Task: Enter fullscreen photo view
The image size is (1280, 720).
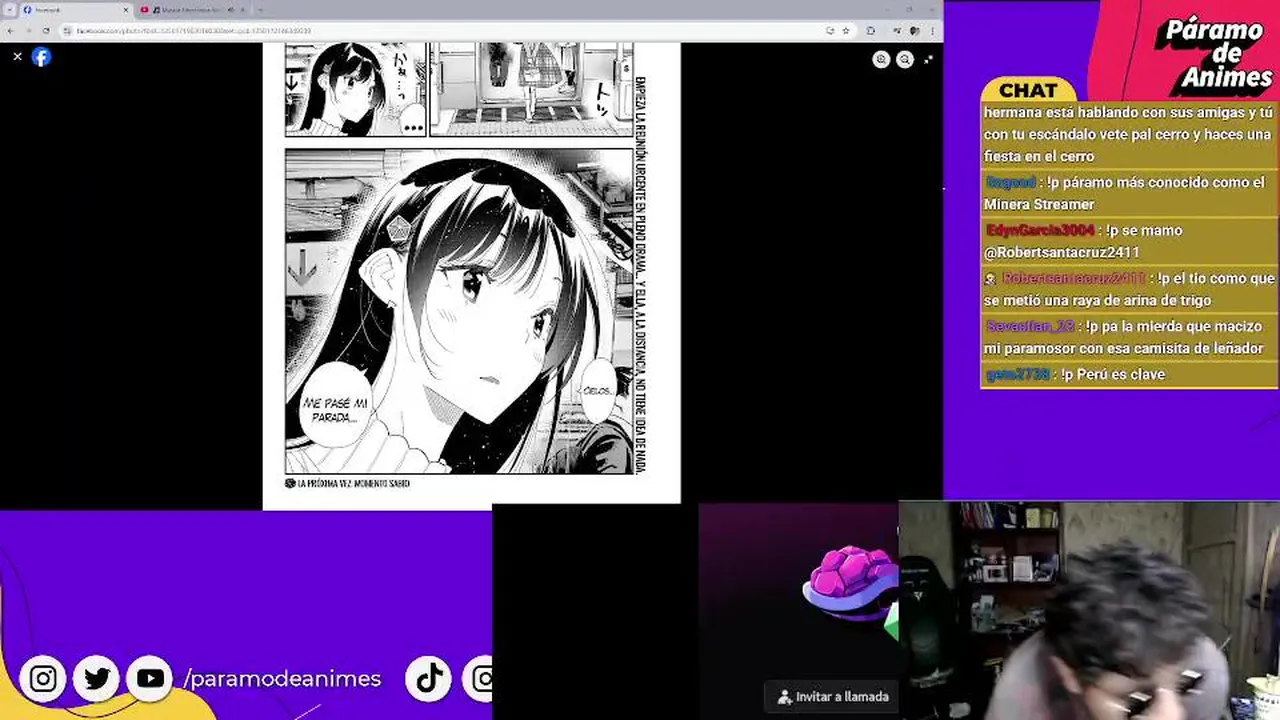Action: pos(929,59)
